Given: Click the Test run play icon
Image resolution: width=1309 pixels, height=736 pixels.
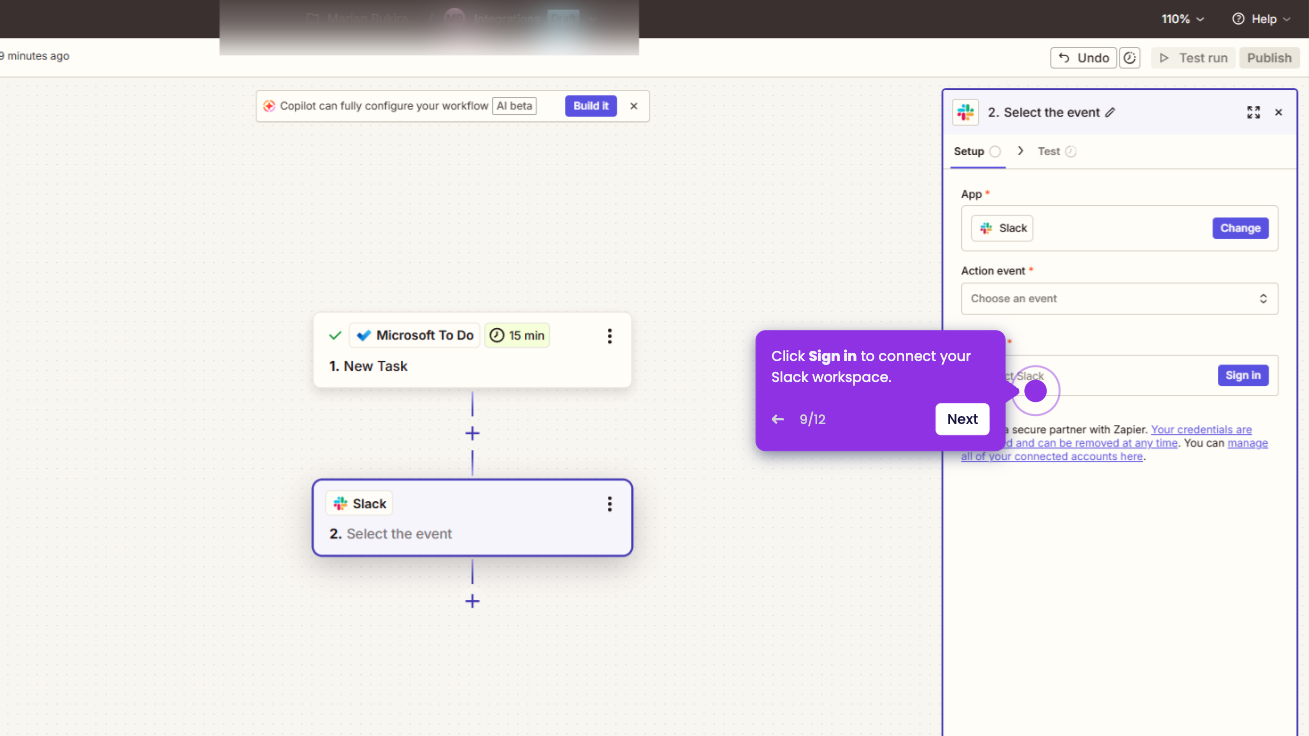Looking at the screenshot, I should [1164, 58].
